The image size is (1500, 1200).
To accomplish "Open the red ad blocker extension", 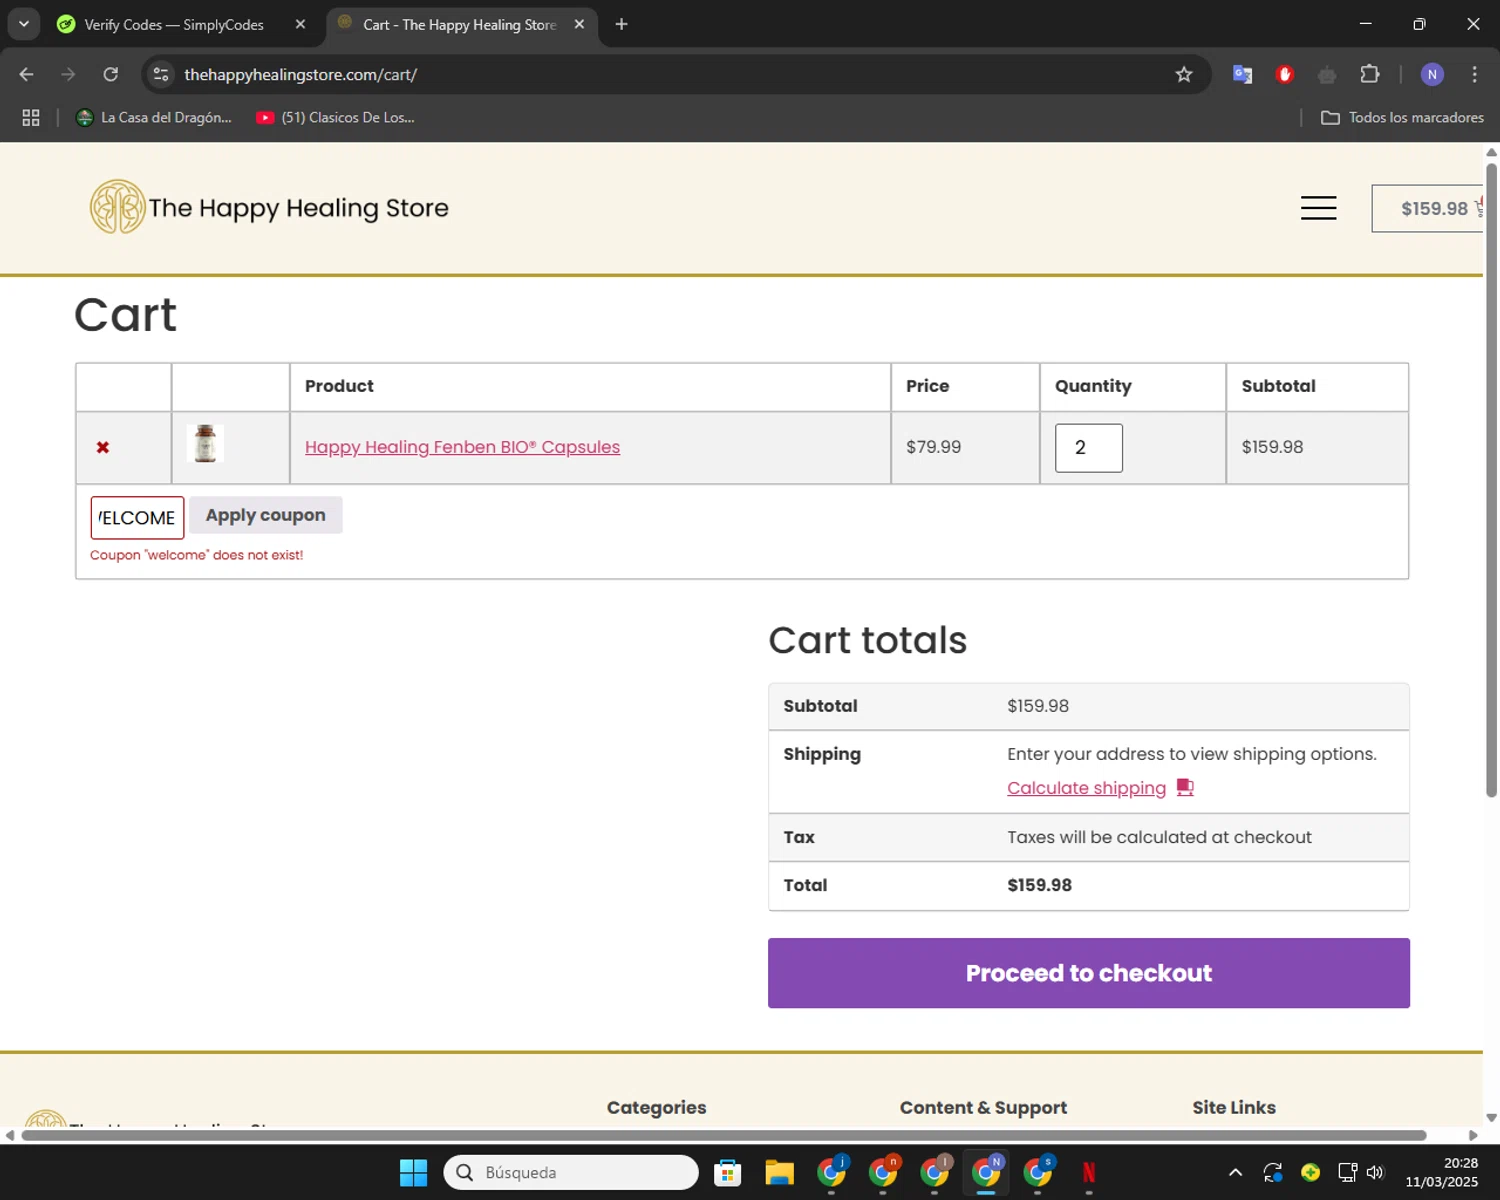I will (x=1285, y=74).
